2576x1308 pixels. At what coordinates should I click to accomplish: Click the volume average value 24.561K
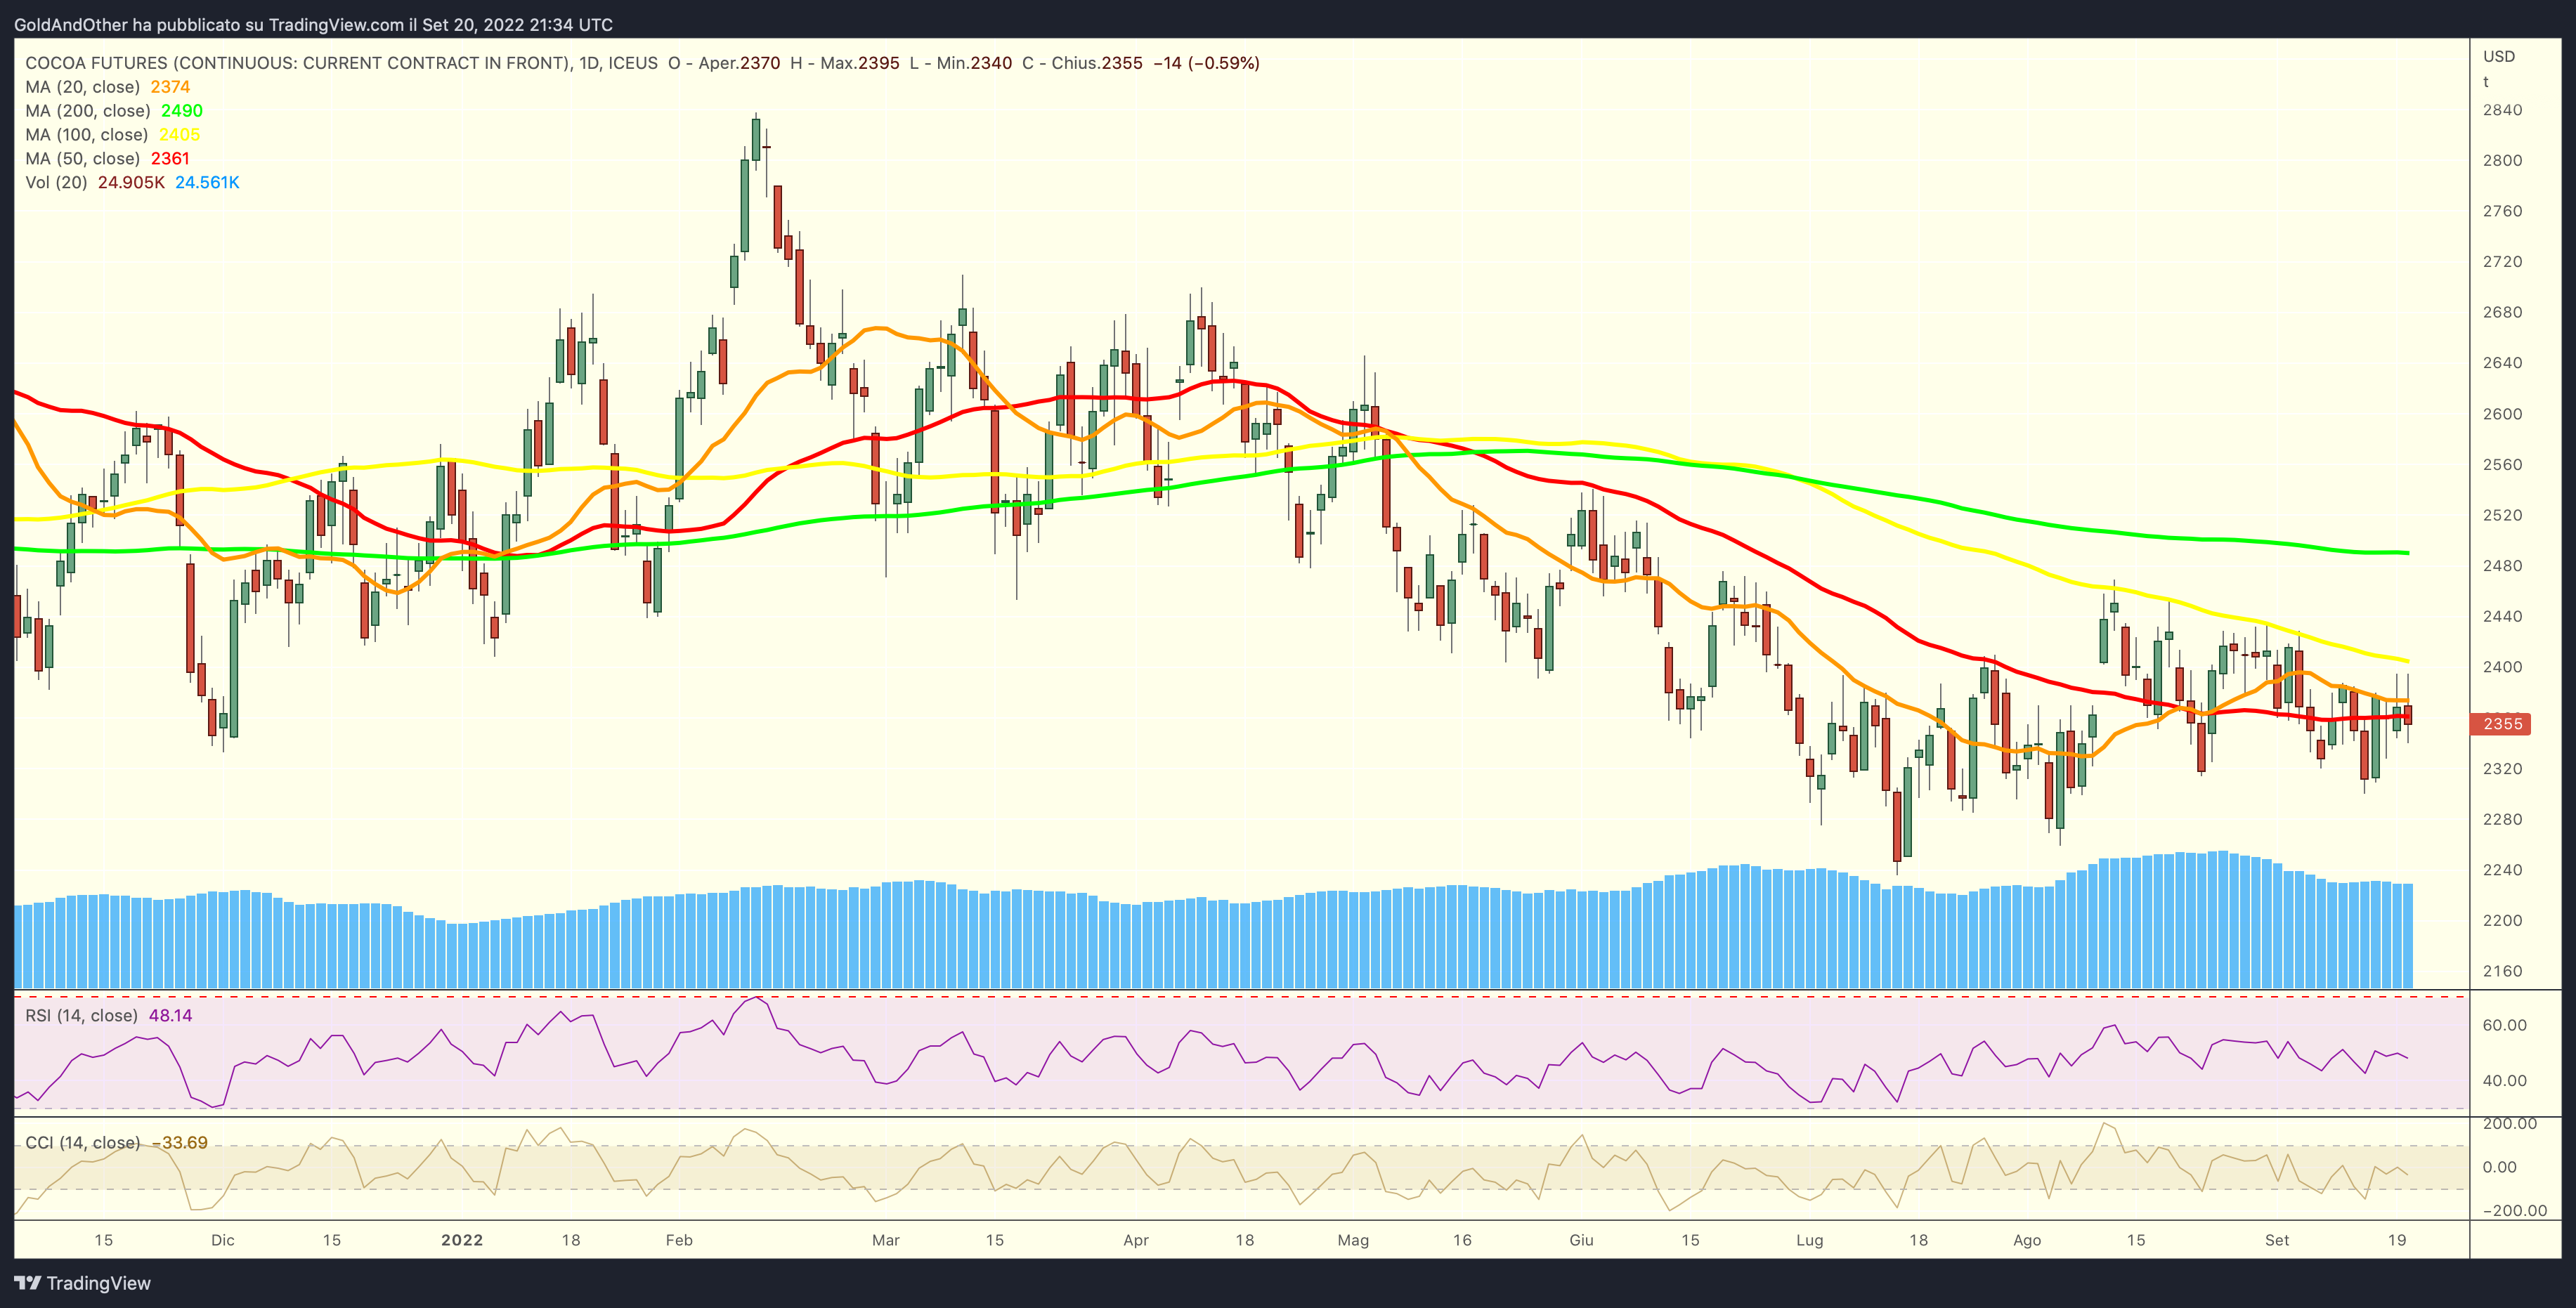click(x=207, y=183)
